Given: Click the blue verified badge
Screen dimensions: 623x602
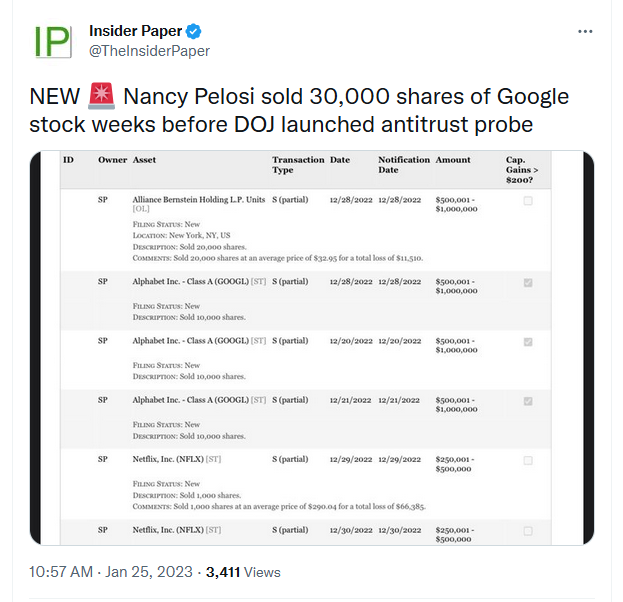Looking at the screenshot, I should [193, 31].
